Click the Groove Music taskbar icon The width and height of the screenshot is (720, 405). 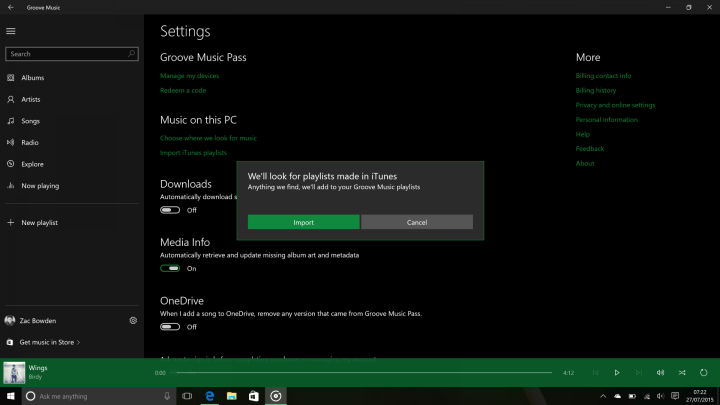tap(276, 396)
